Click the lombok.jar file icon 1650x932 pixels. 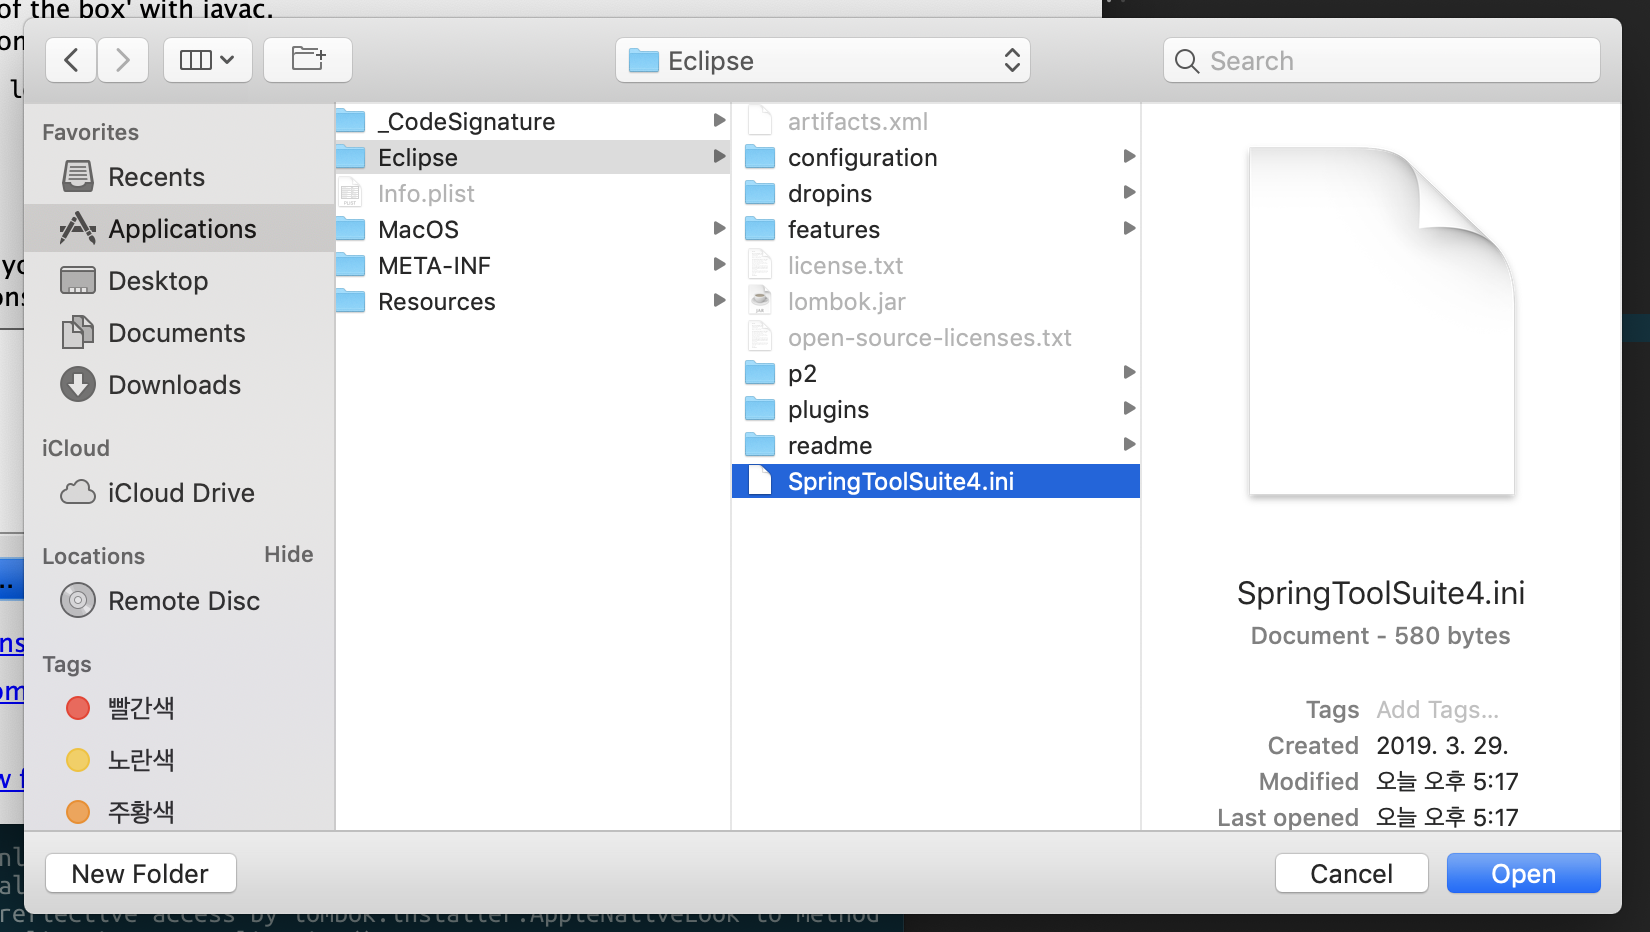[760, 301]
